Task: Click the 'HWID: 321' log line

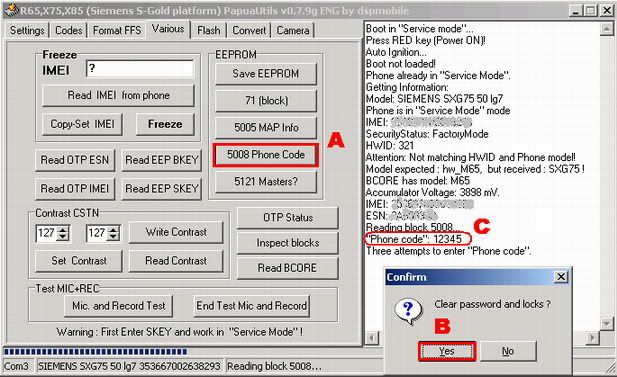Action: click(x=390, y=146)
